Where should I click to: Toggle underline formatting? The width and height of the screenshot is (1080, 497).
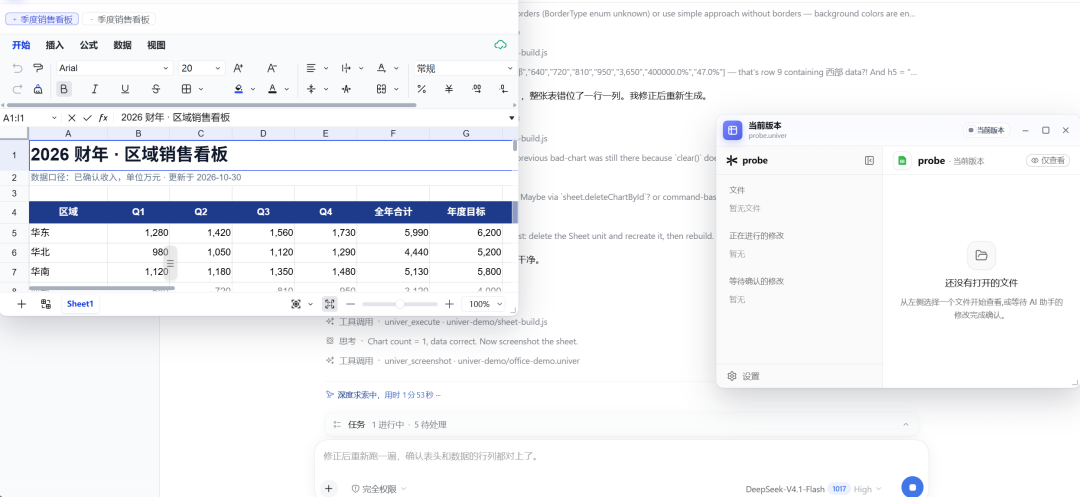(125, 89)
